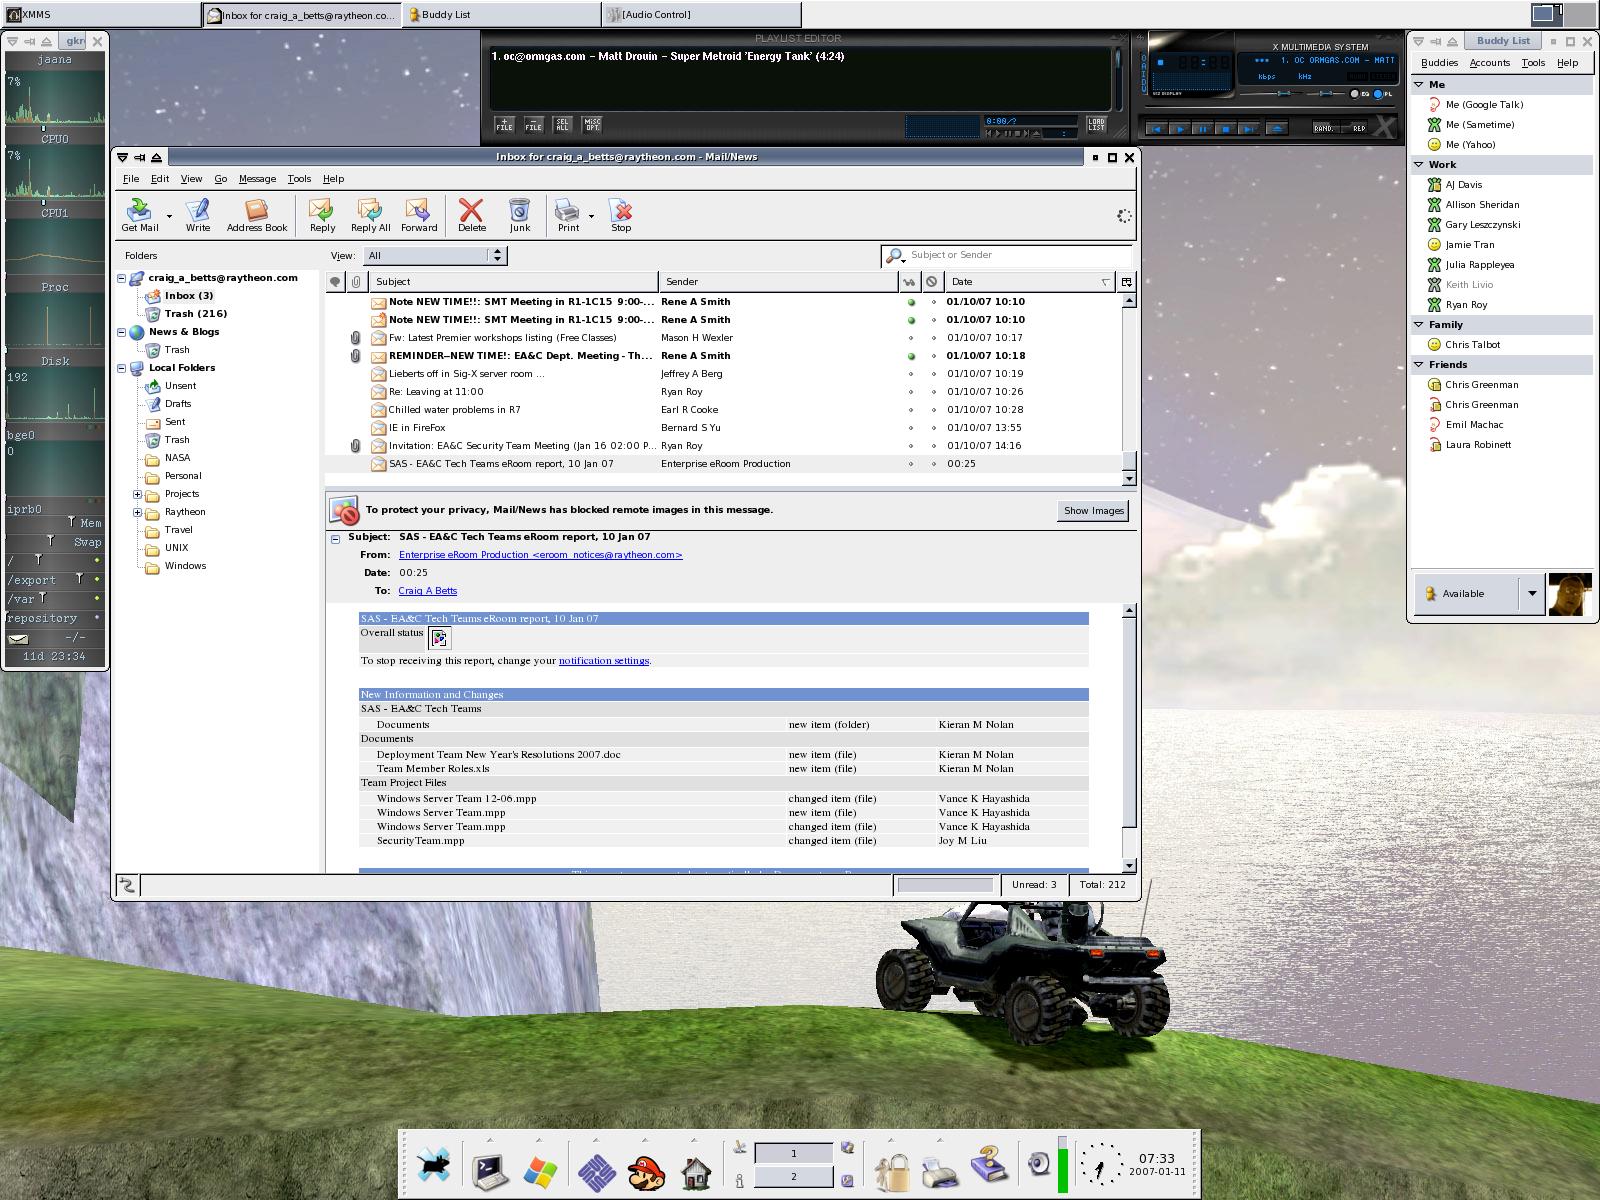Collapse the Local Folders tree
This screenshot has height=1200, width=1600.
point(122,368)
